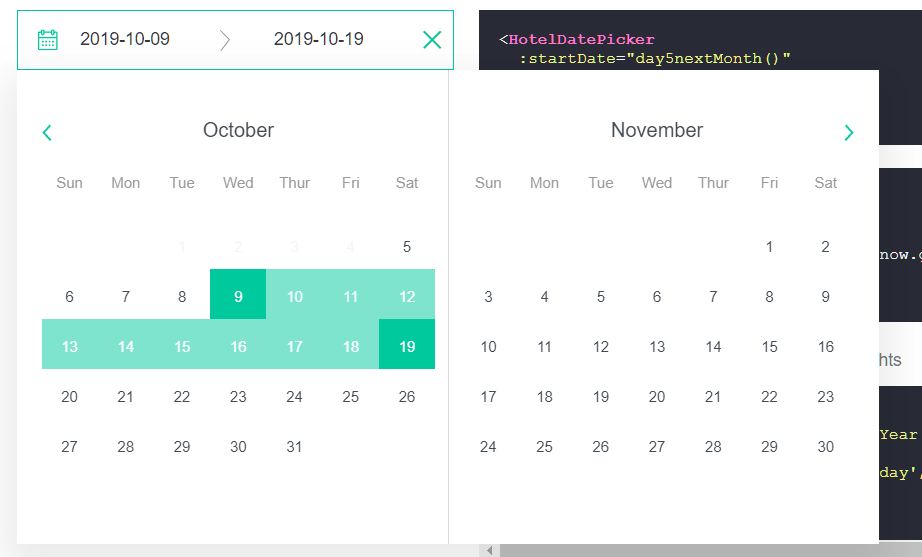The height and width of the screenshot is (557, 922).
Task: Select November 24 in the calendar
Action: [x=488, y=444]
